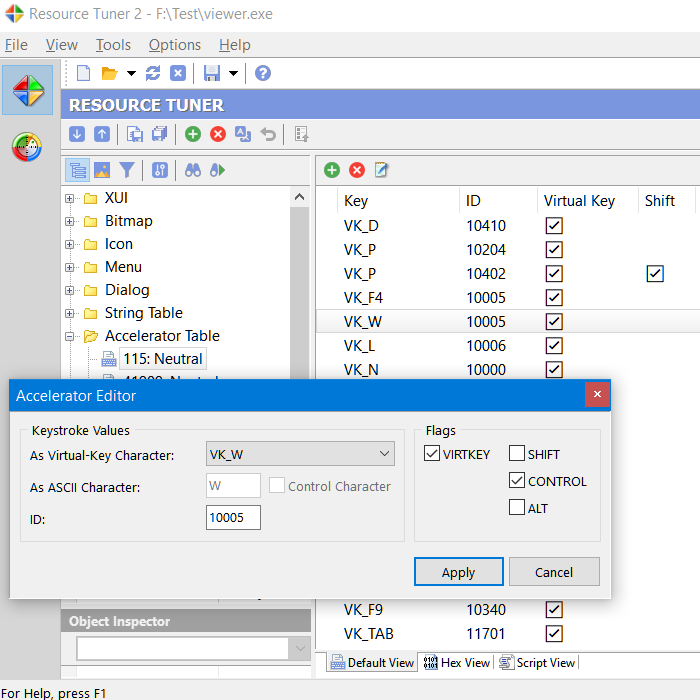Enable the ALT flag checkbox

point(517,507)
